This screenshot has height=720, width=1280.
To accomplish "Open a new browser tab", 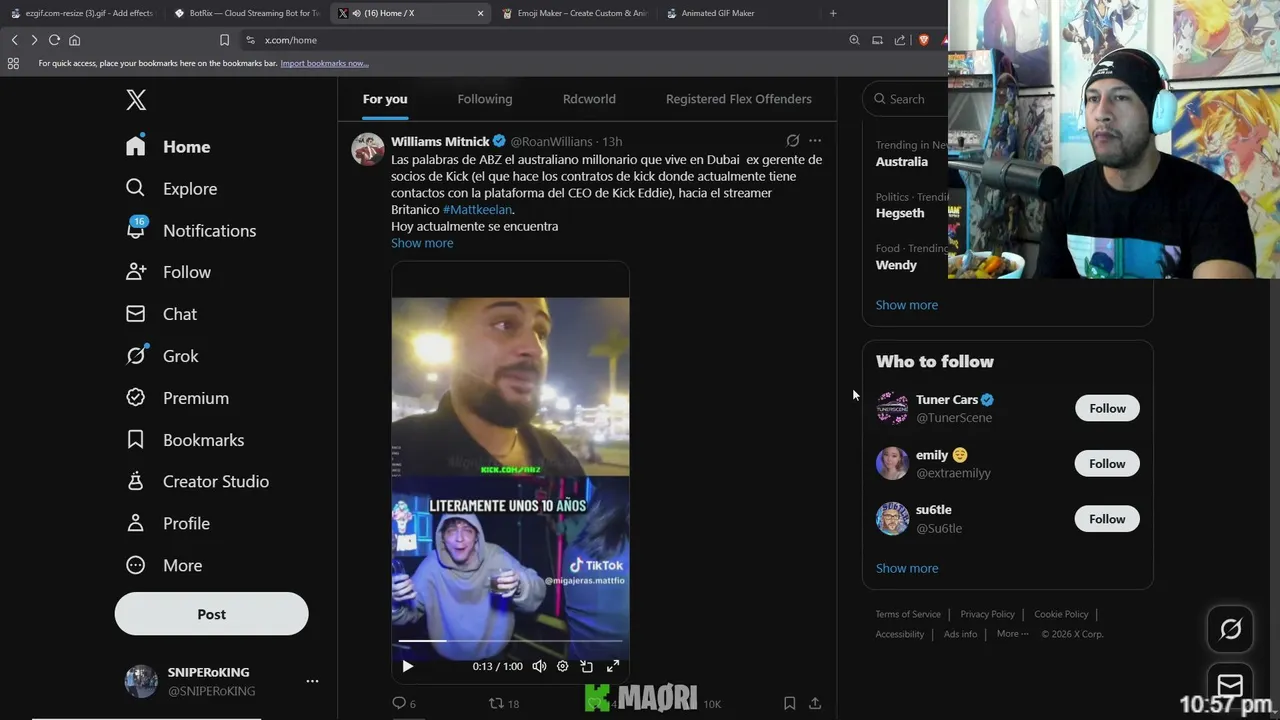I will pos(833,13).
